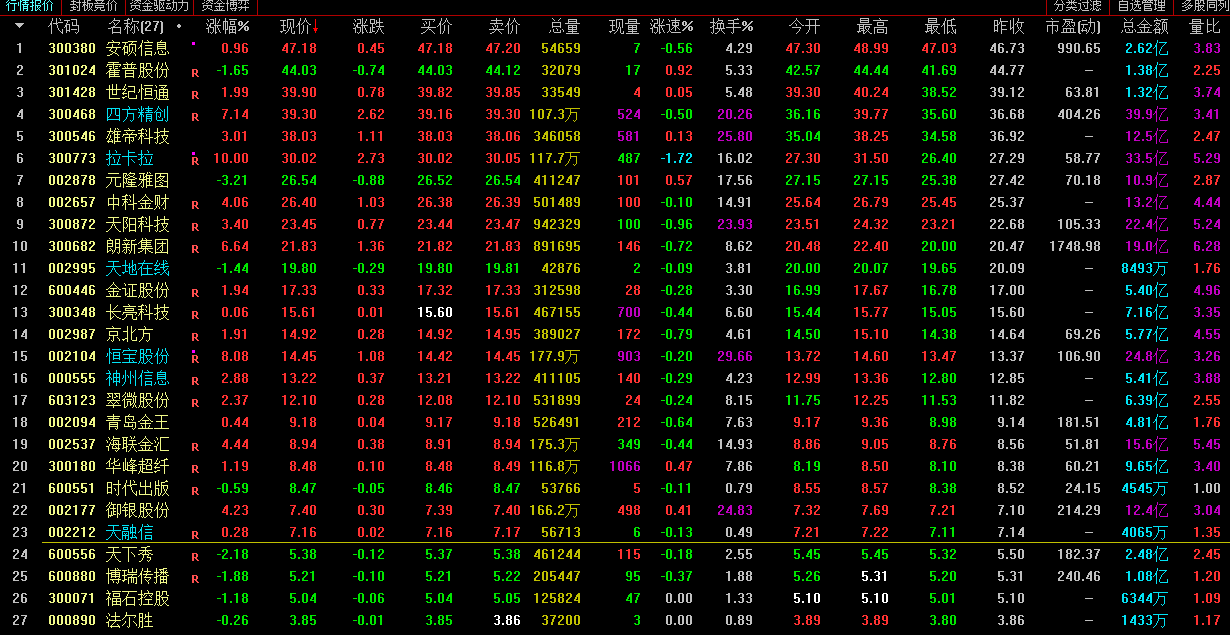Sort by the 涨速% column header

(671, 26)
